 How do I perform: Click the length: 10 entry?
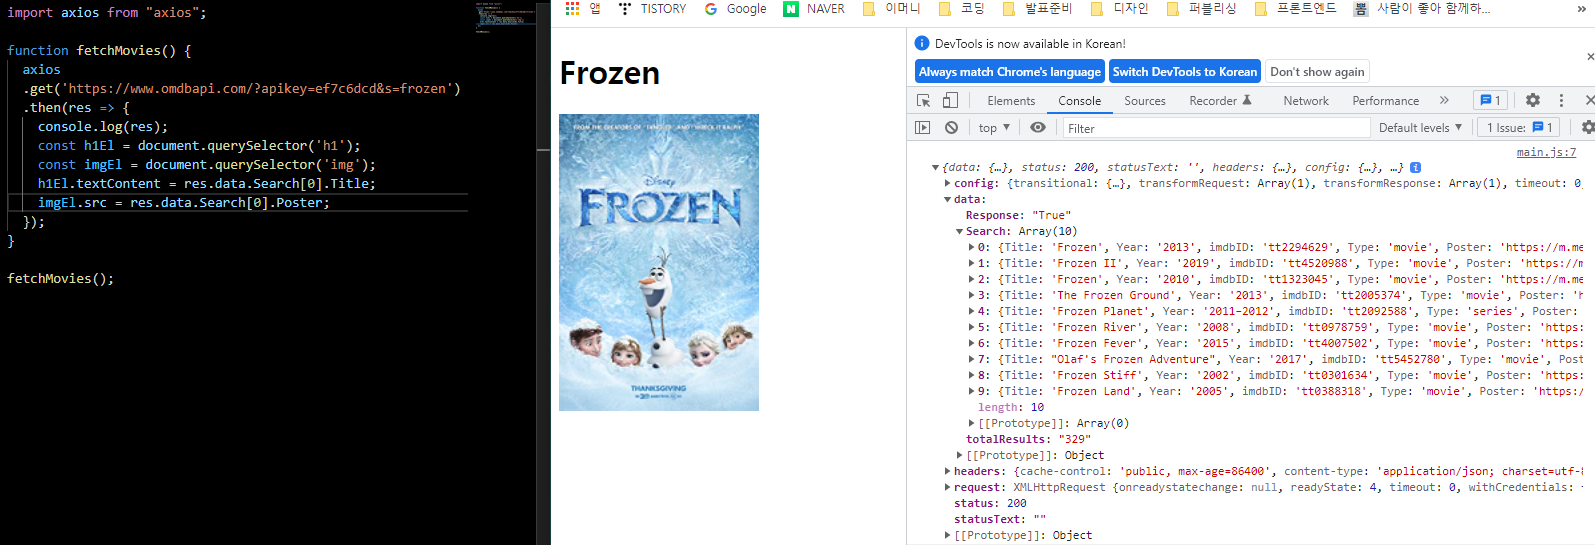tap(1011, 408)
